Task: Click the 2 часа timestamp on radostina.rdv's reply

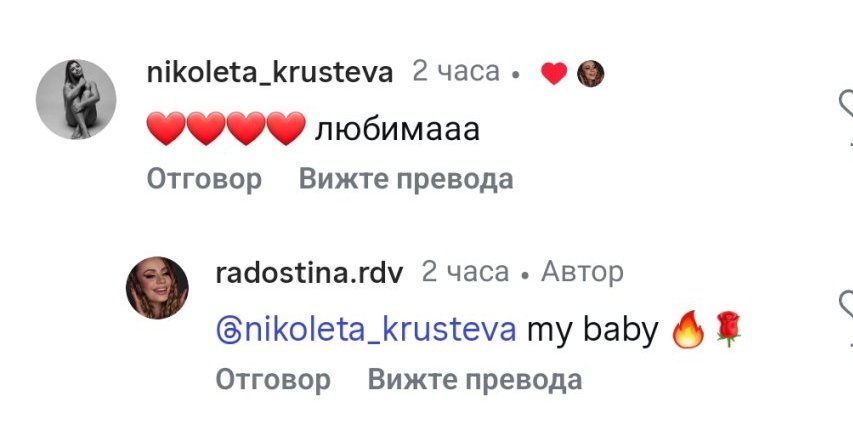Action: pos(465,272)
